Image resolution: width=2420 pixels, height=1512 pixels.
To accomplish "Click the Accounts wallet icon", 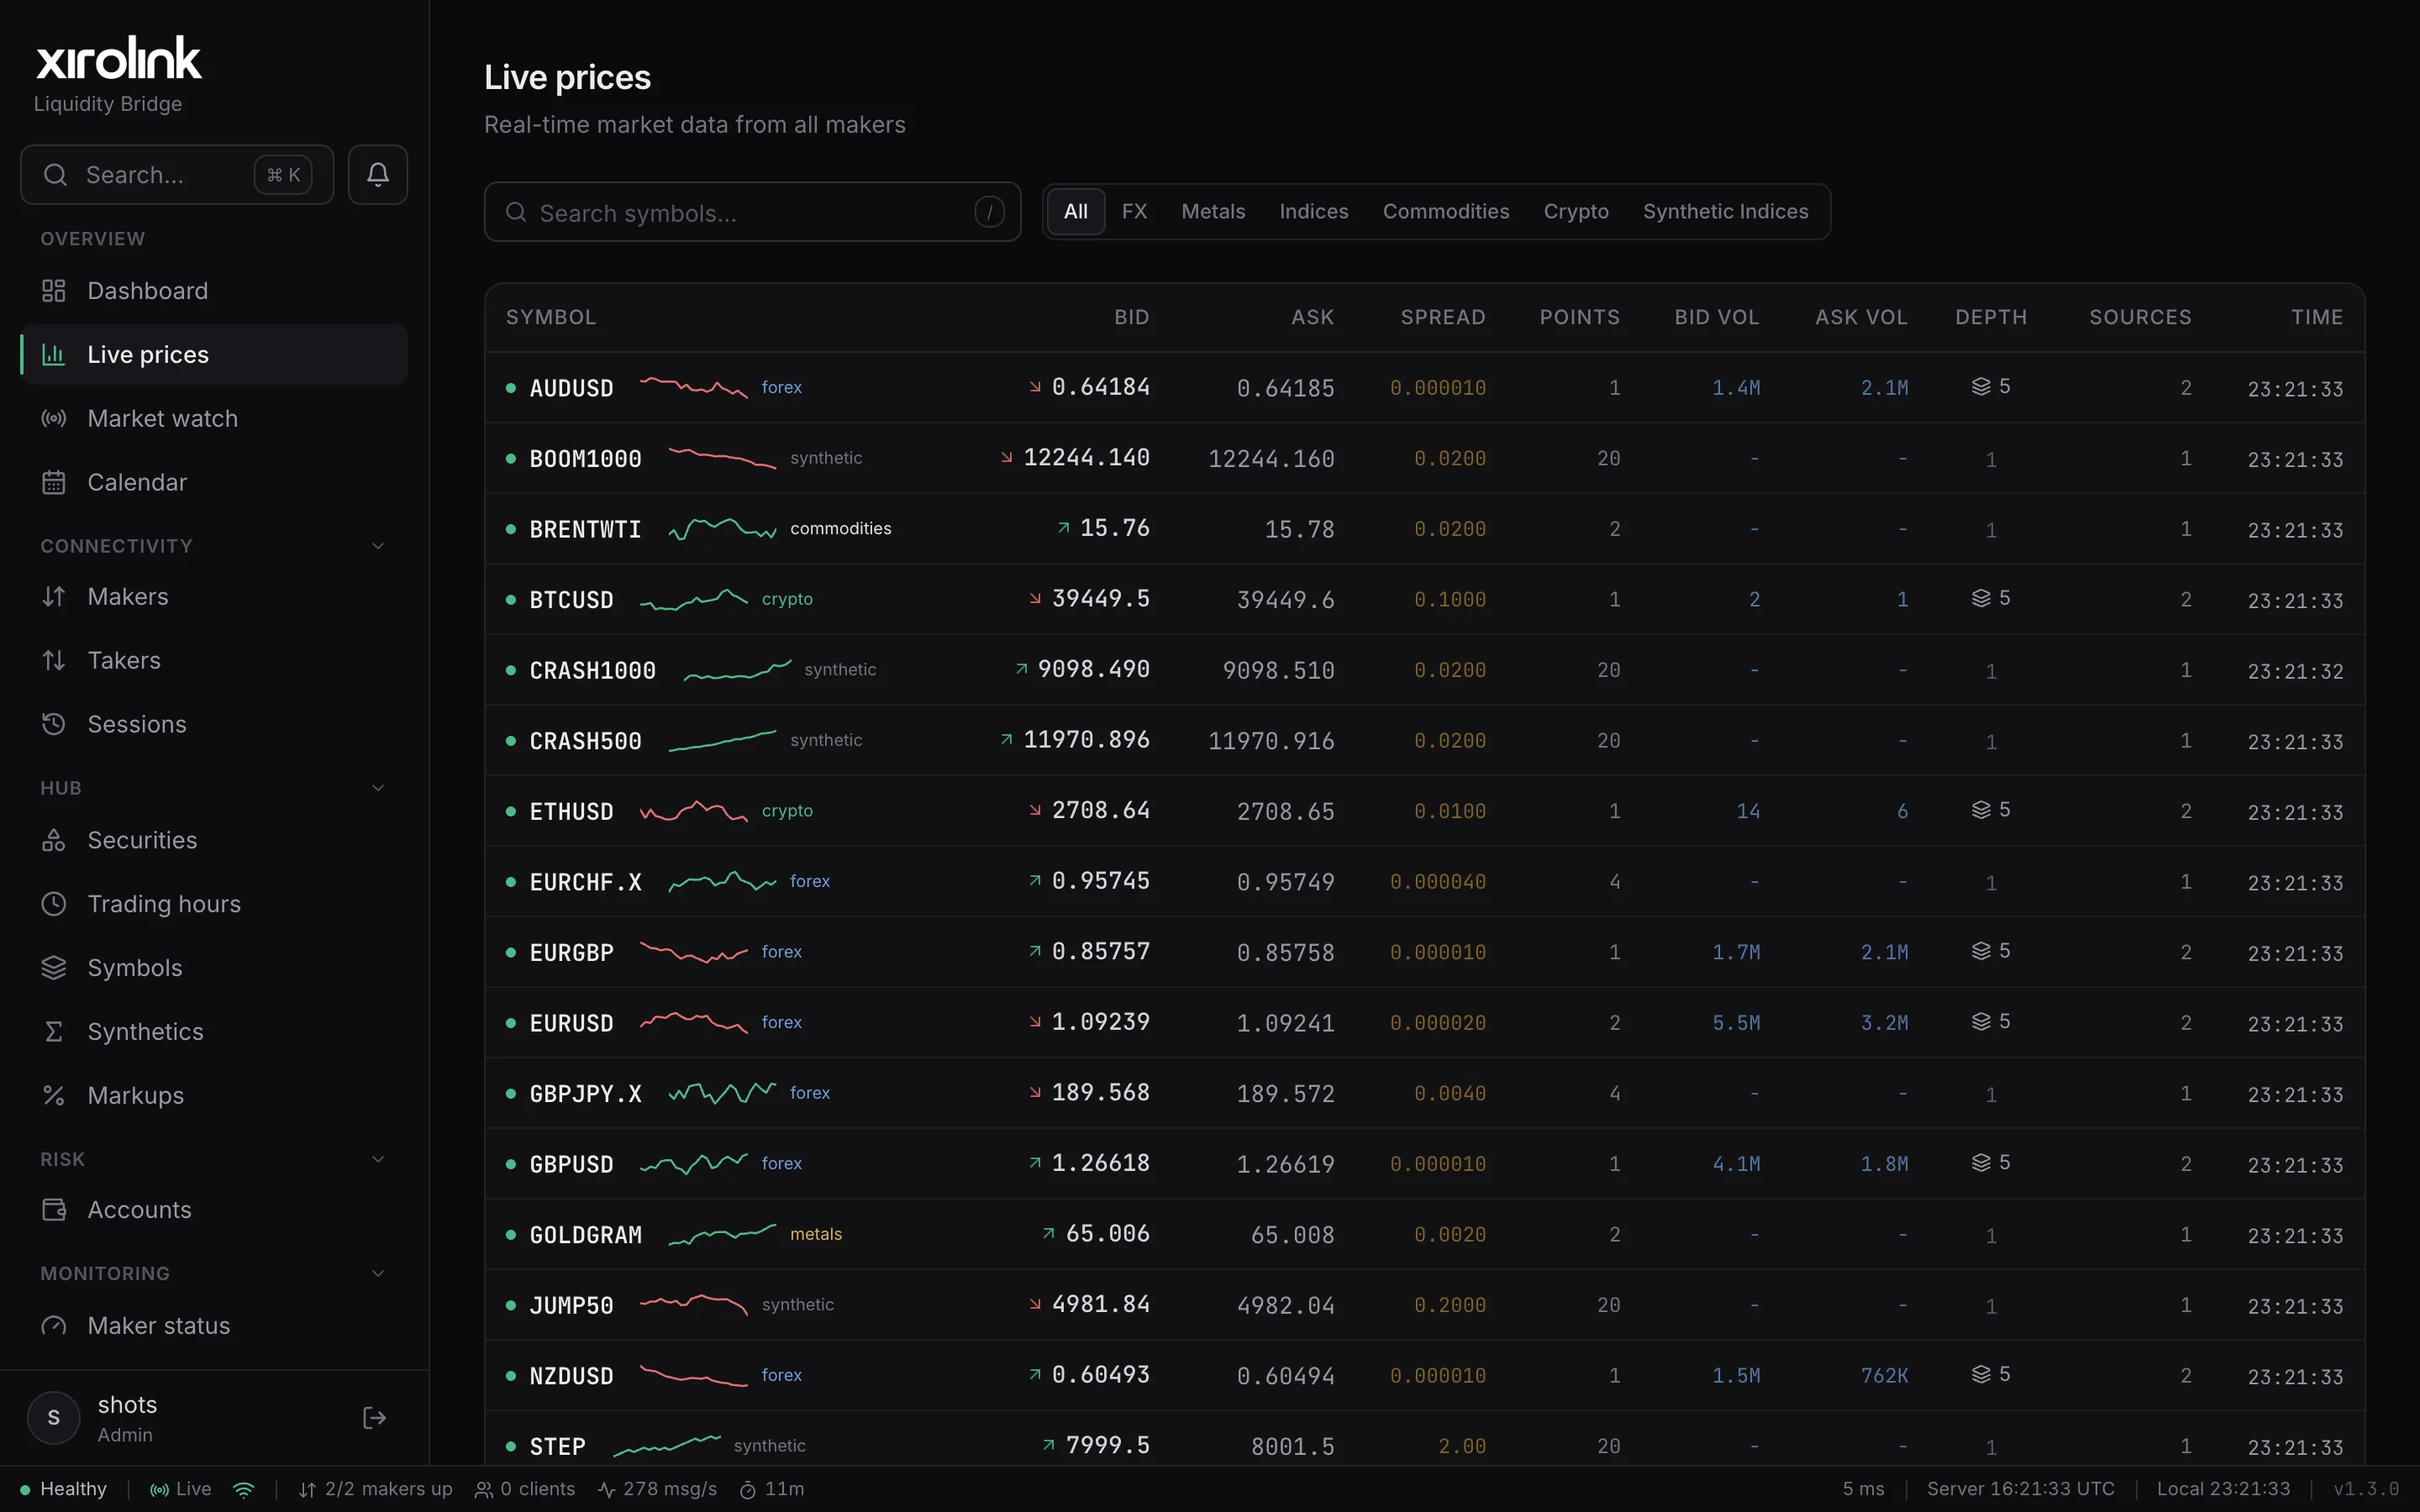I will click(54, 1209).
